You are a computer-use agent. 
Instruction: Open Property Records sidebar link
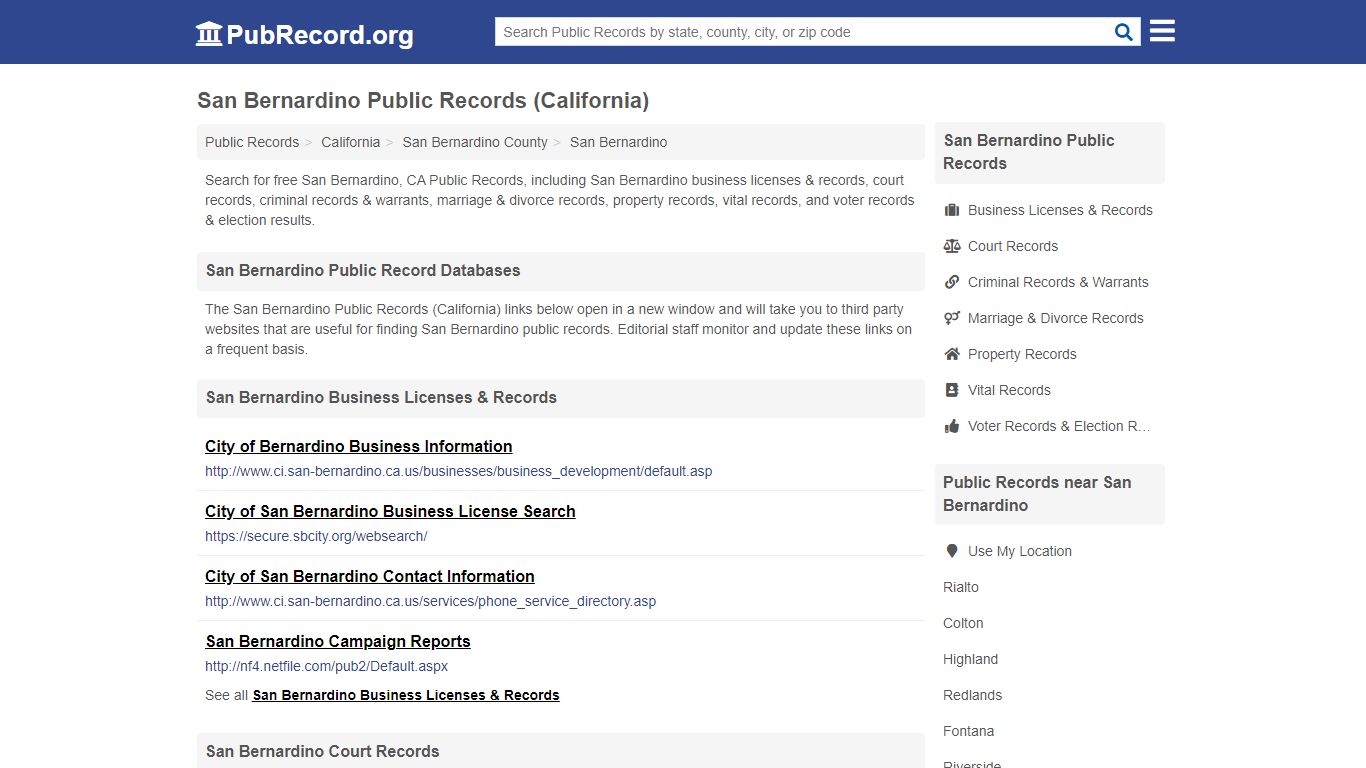pos(1022,354)
